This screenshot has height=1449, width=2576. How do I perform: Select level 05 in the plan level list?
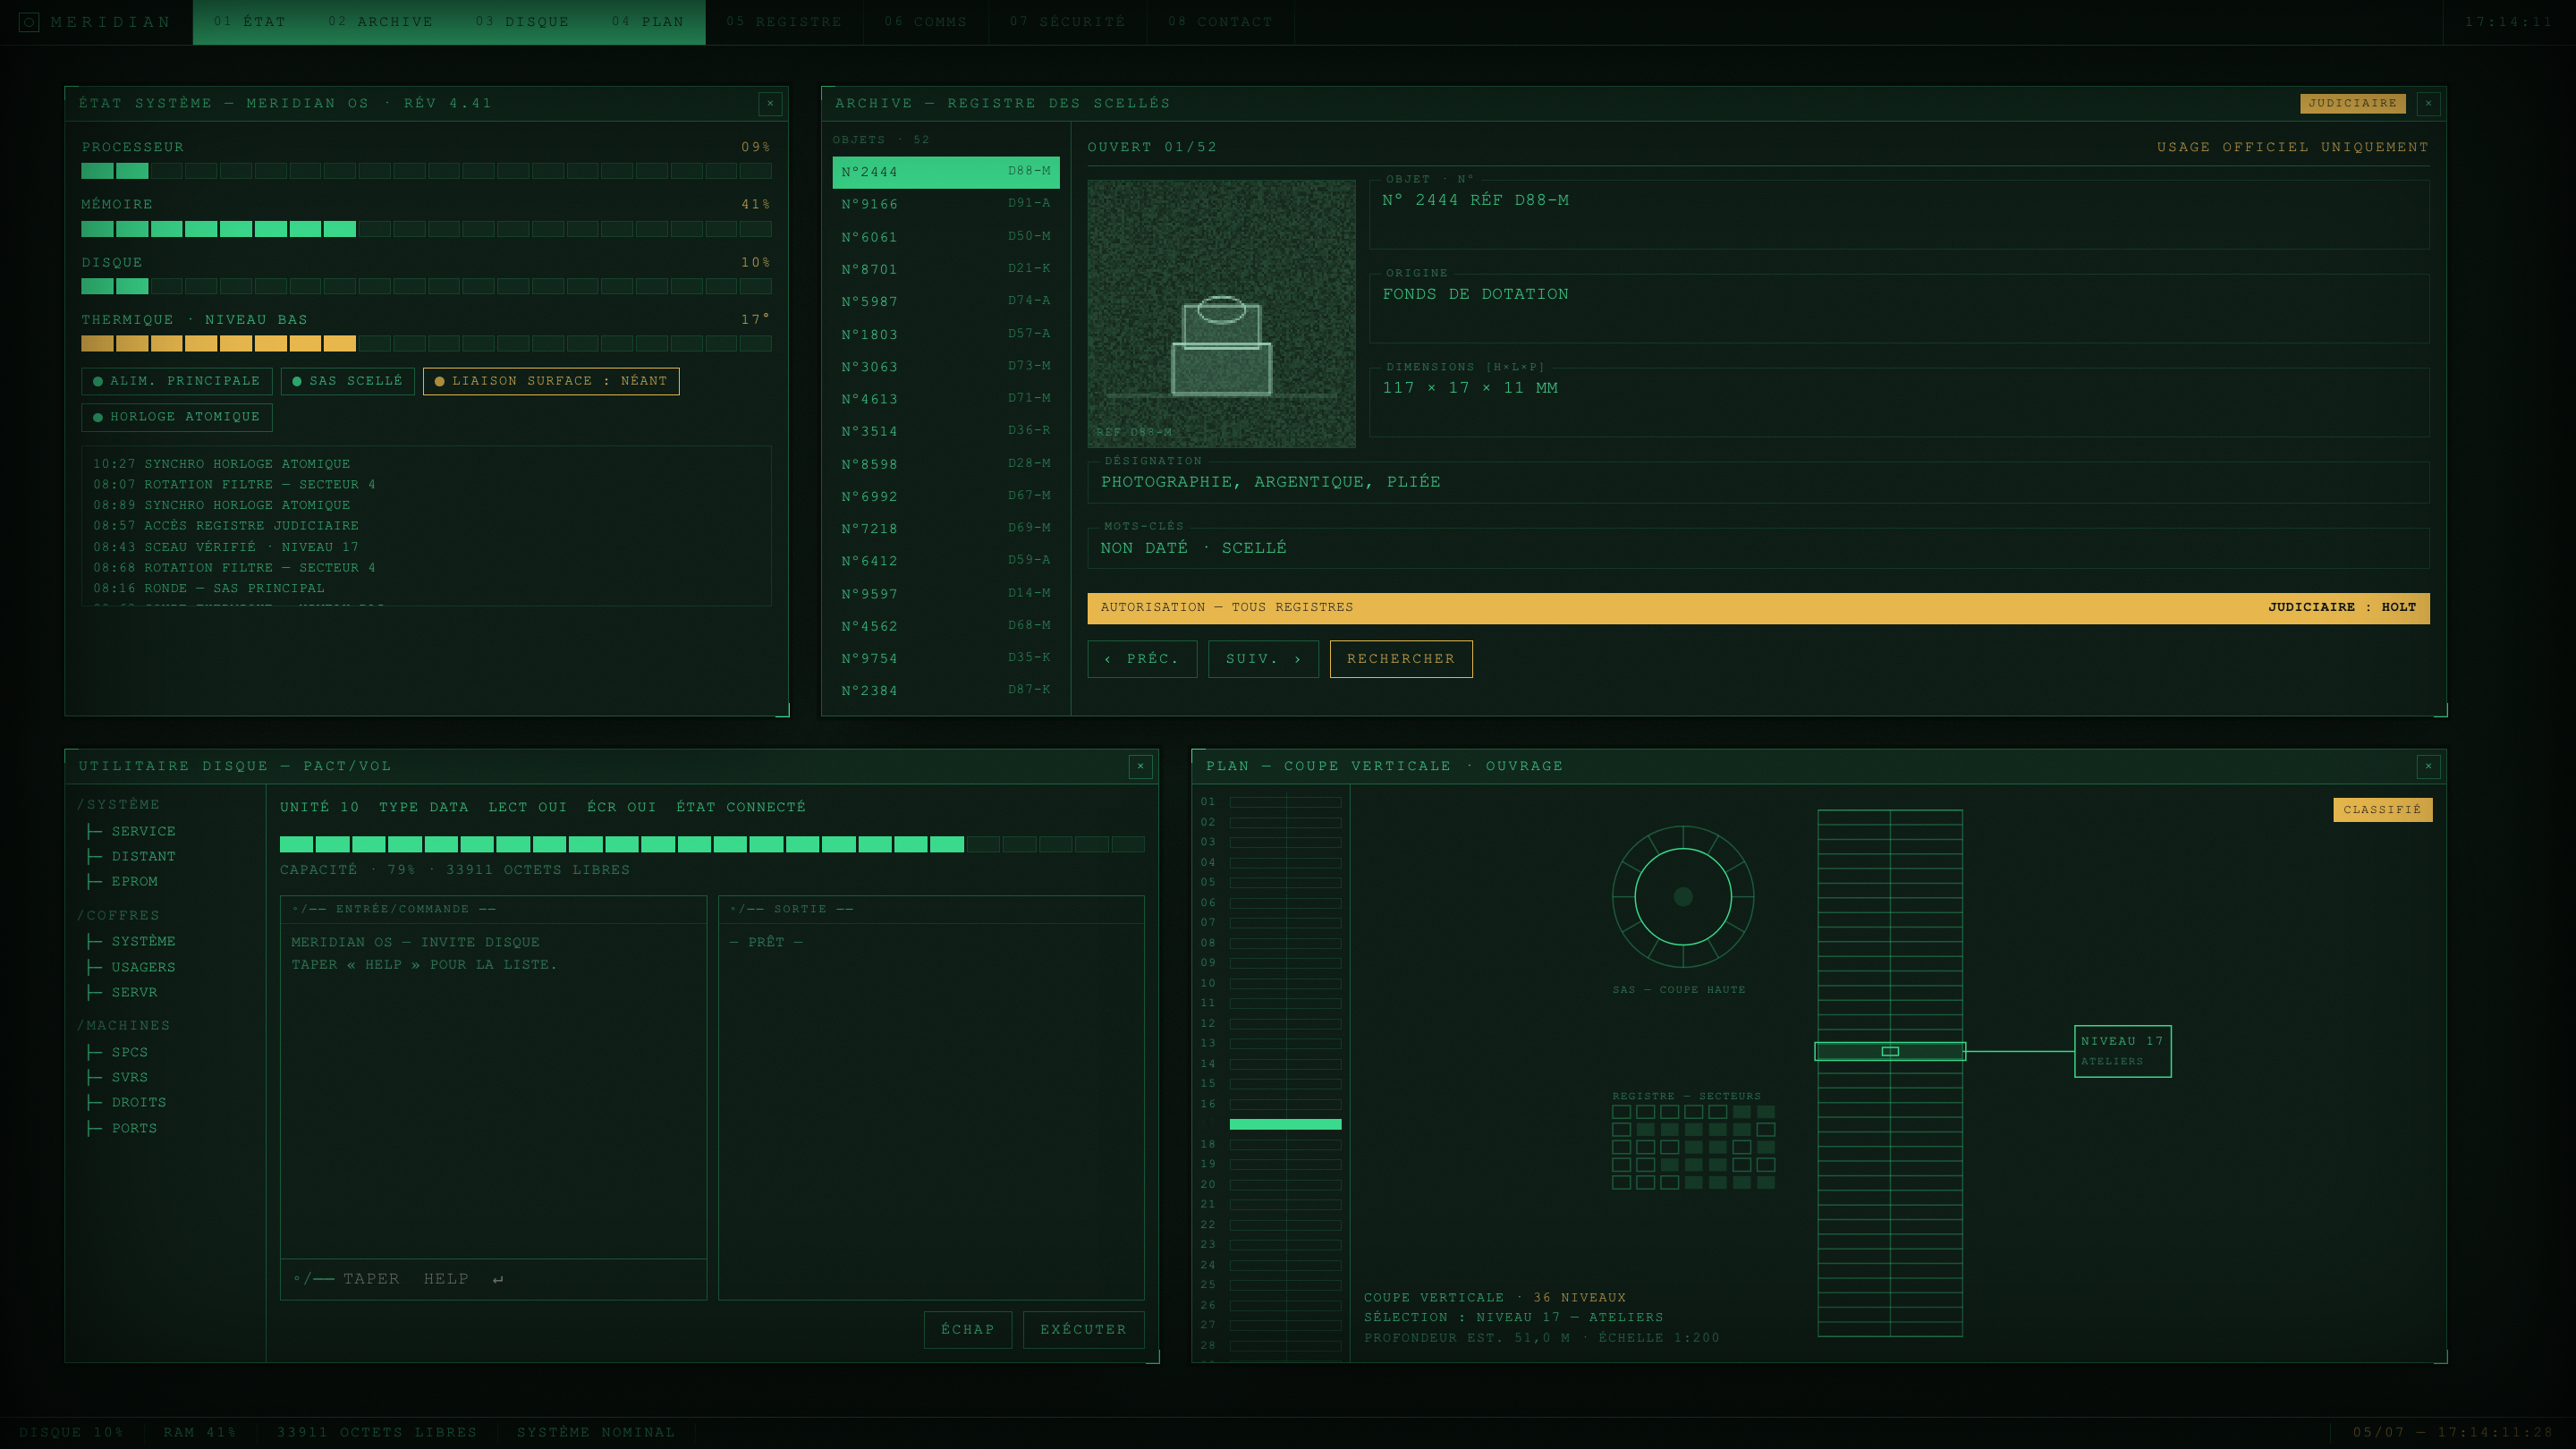tap(1270, 883)
